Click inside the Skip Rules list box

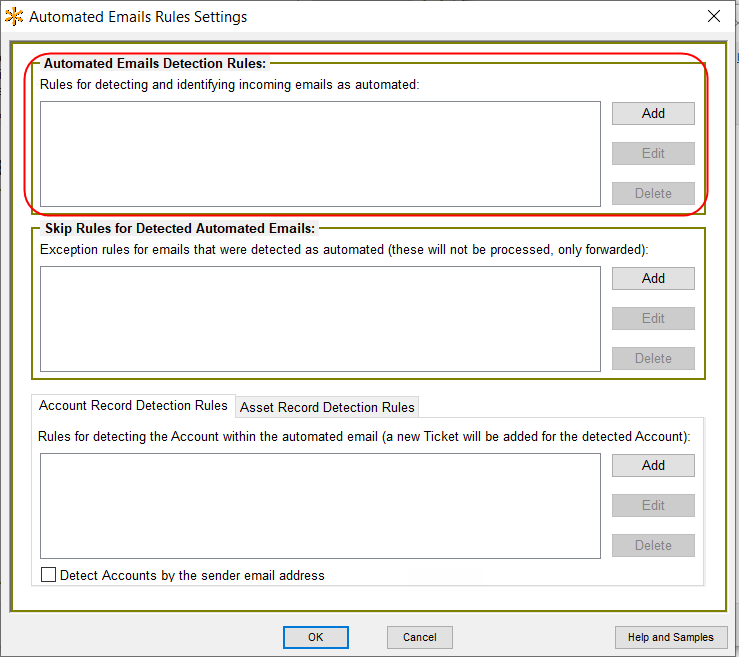coord(320,319)
